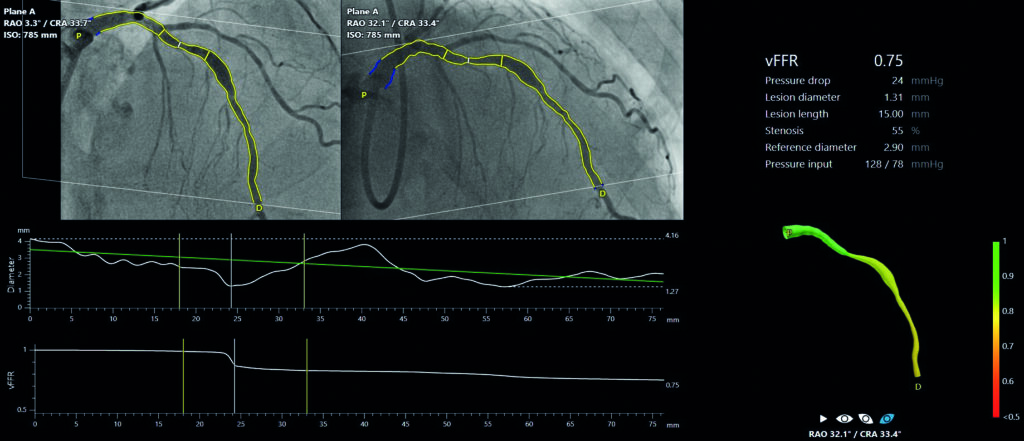Select left yellow lesion boundary in diameter graph
The width and height of the screenshot is (1024, 441).
pyautogui.click(x=179, y=270)
